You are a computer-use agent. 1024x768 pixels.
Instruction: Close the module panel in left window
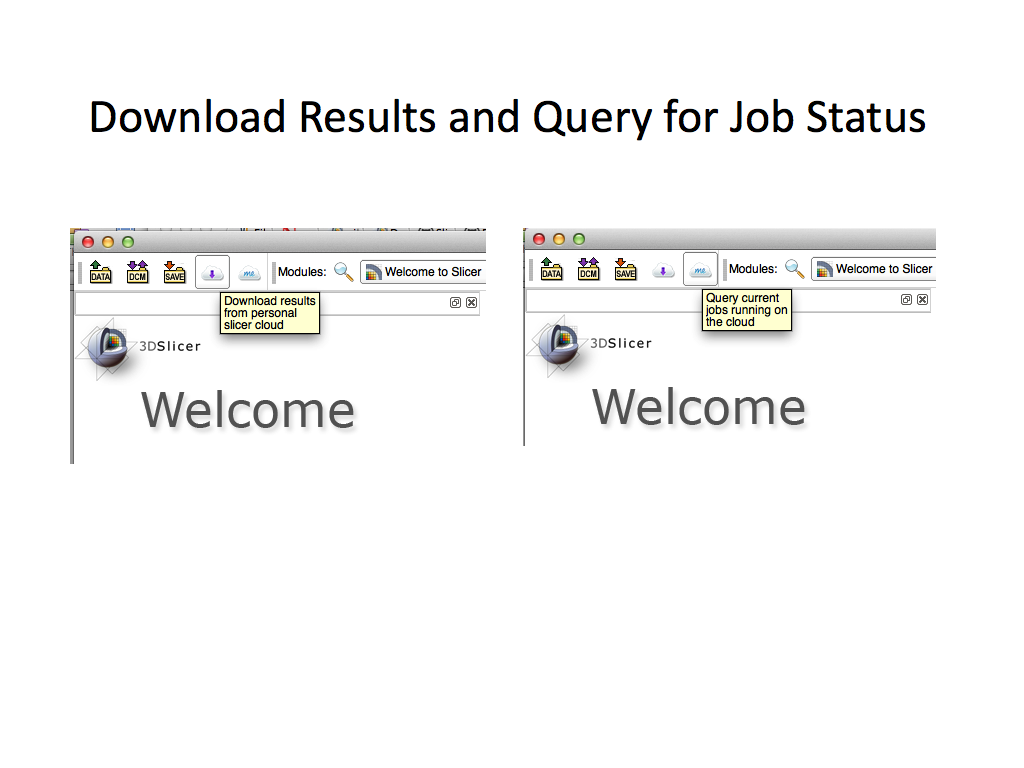[472, 302]
